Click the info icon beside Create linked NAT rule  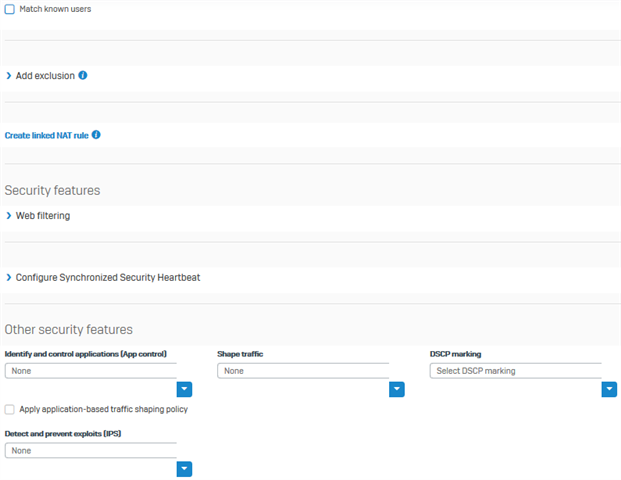pyautogui.click(x=96, y=135)
